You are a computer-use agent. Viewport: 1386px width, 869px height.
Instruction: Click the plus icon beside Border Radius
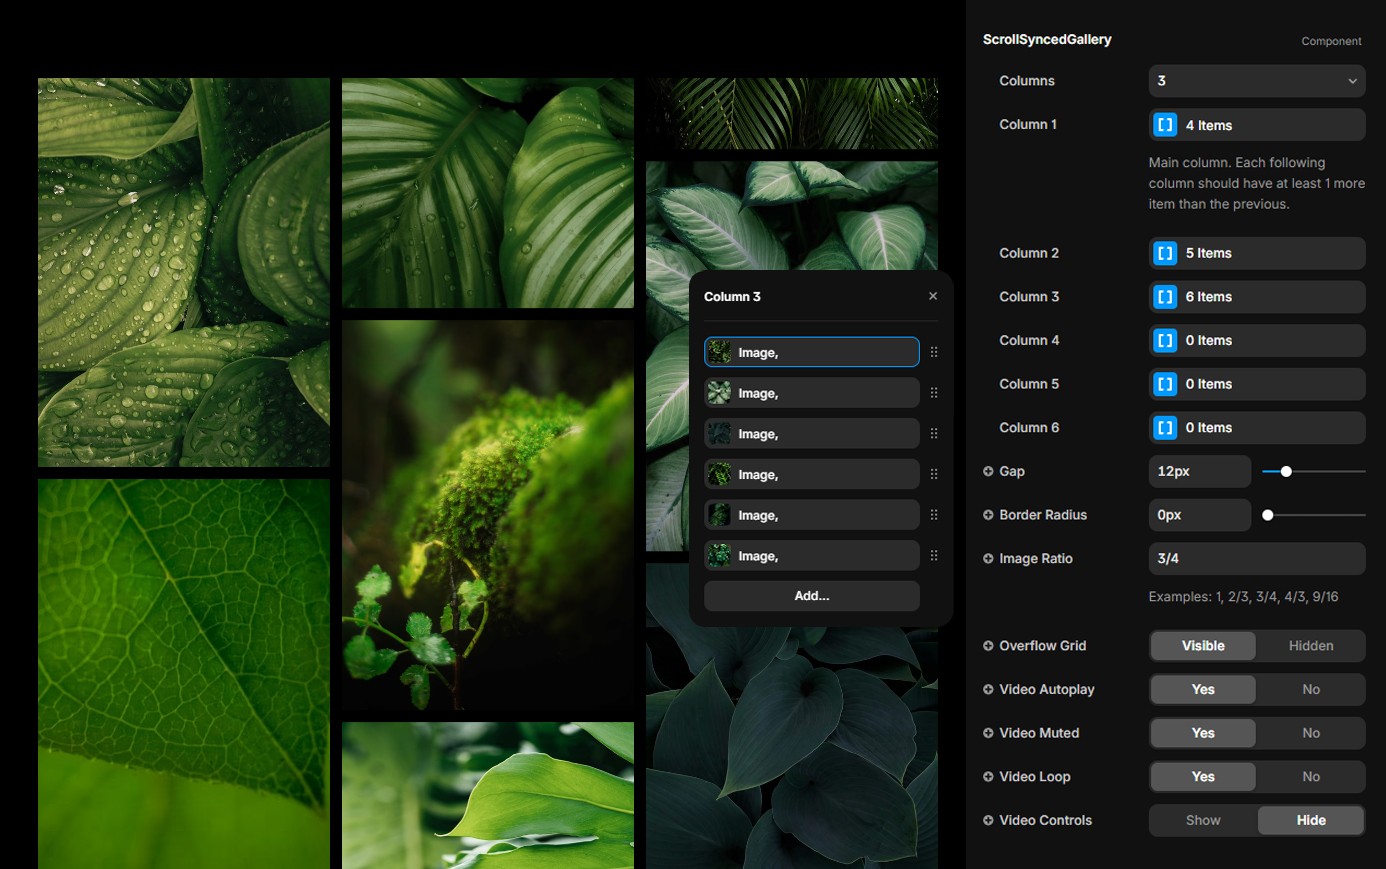click(x=988, y=515)
